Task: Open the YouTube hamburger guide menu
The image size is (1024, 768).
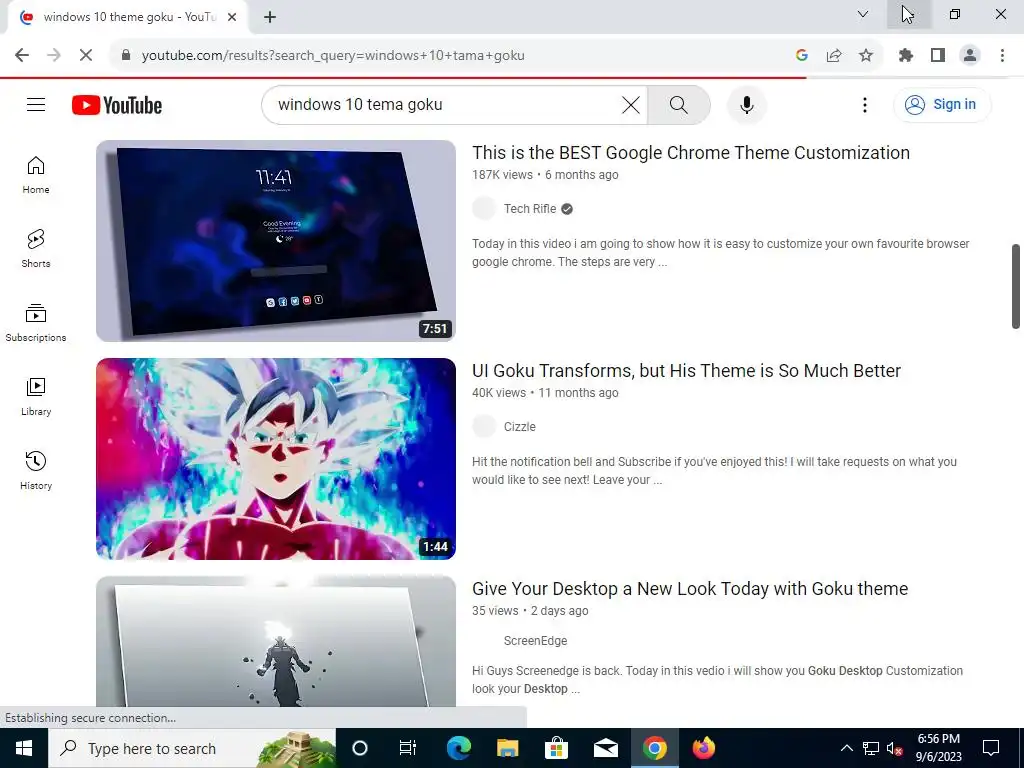Action: point(36,104)
